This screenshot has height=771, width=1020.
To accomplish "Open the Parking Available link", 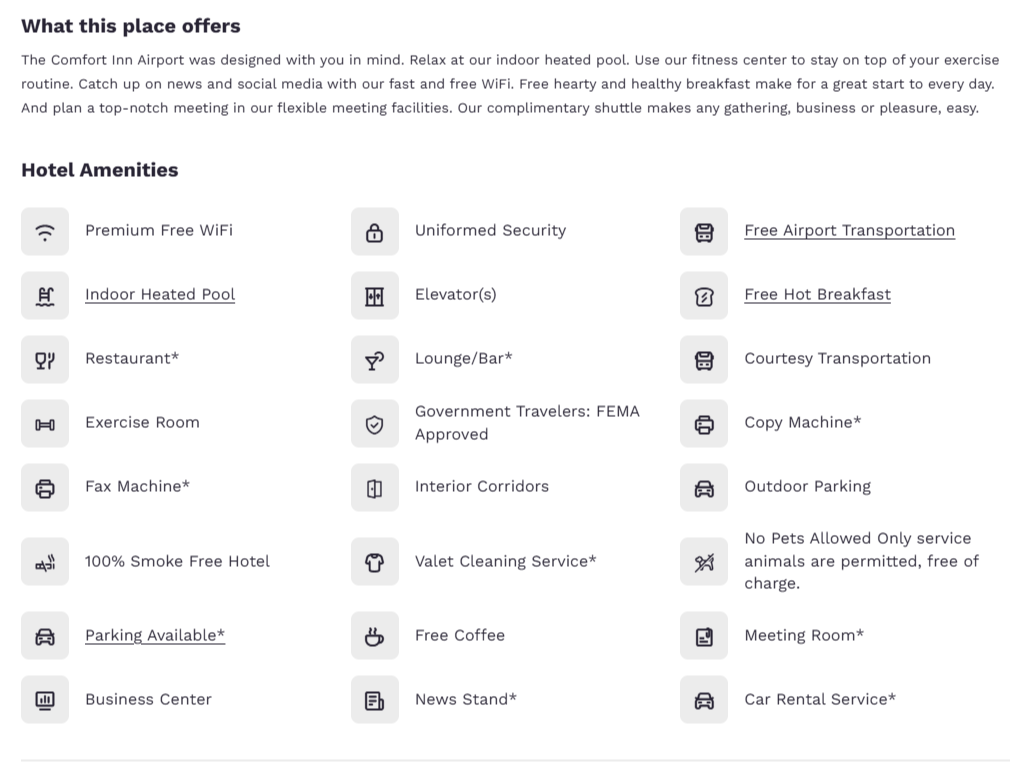I will pyautogui.click(x=155, y=635).
